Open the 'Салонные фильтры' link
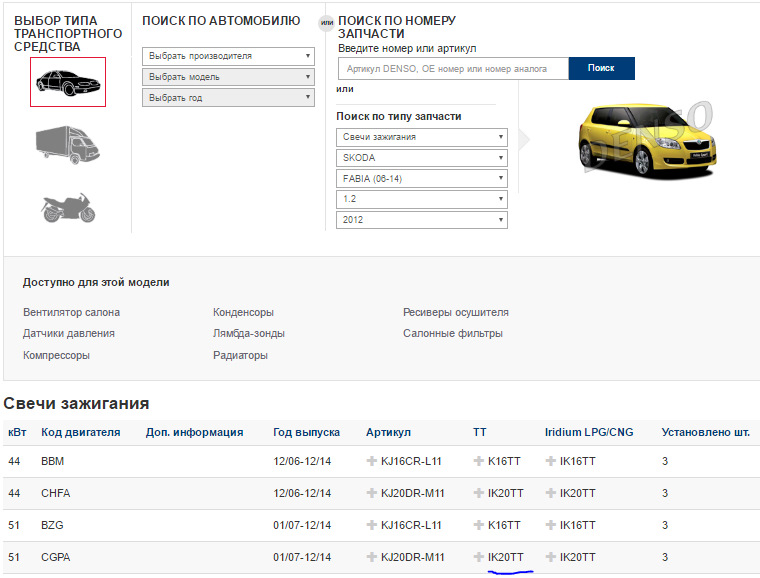Viewport: 760px width, 578px height. pyautogui.click(x=453, y=333)
